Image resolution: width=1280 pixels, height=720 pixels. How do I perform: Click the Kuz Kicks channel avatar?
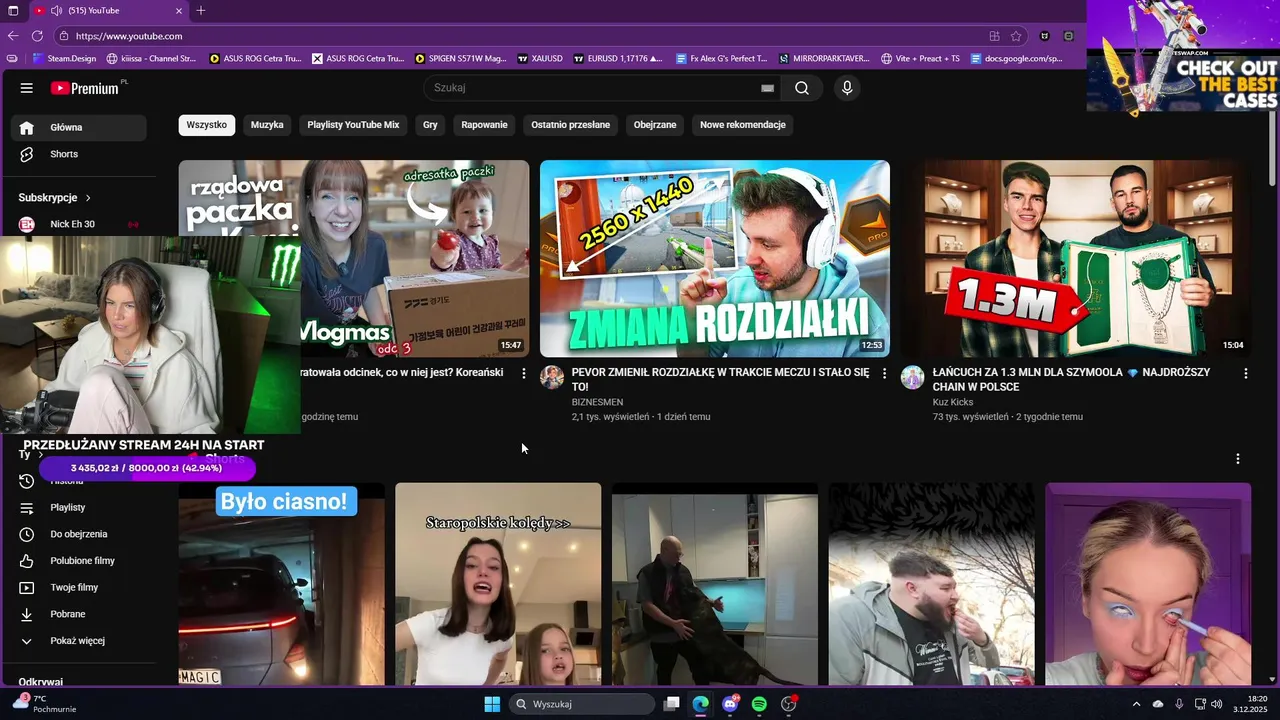tap(913, 377)
